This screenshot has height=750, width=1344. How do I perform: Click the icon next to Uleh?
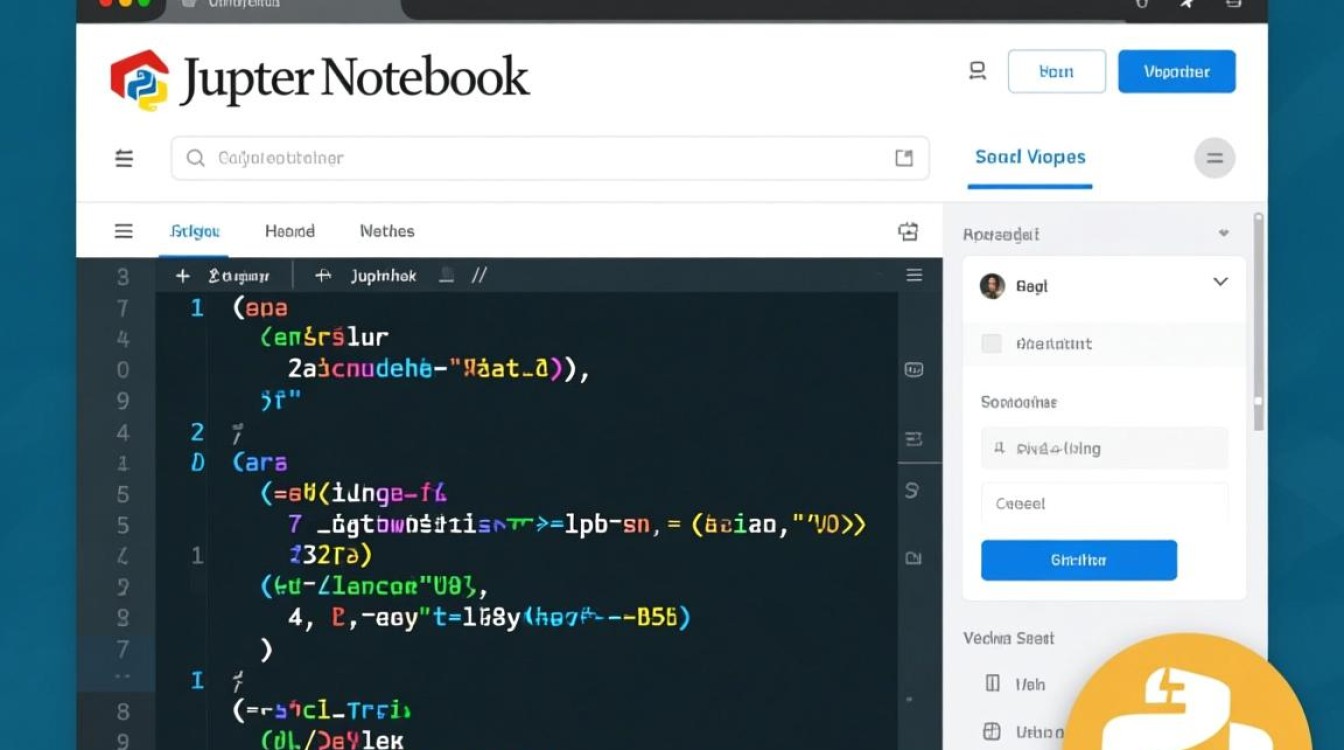(993, 684)
